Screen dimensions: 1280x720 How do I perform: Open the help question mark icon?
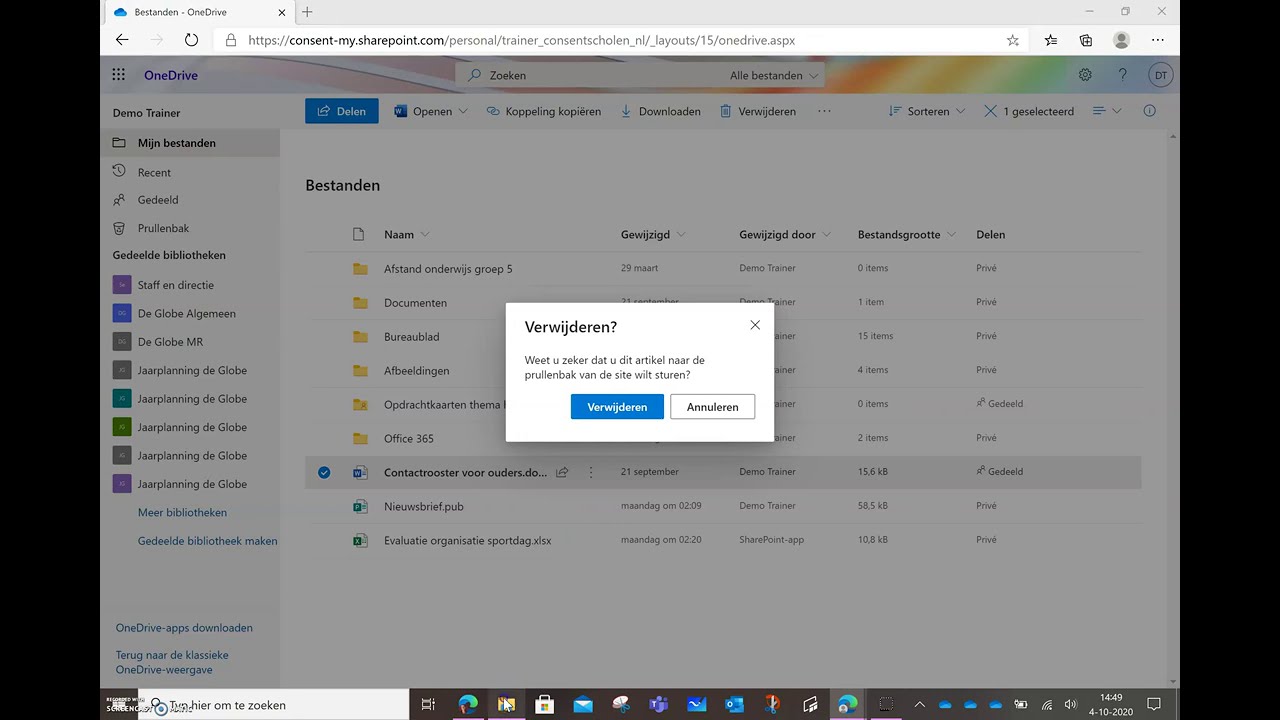1123,75
